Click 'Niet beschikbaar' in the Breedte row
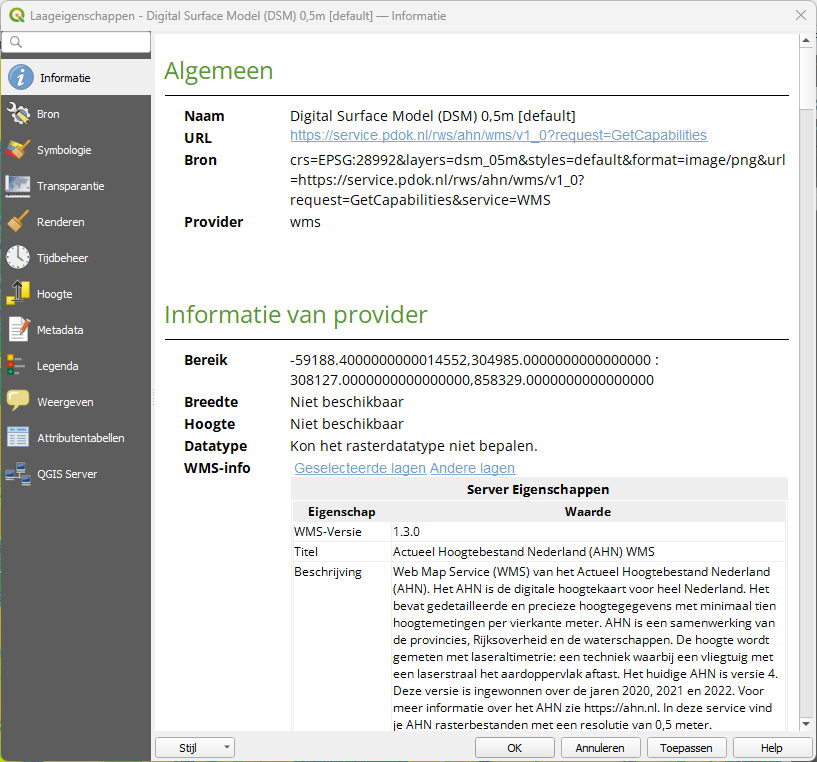This screenshot has height=762, width=817. (x=346, y=402)
